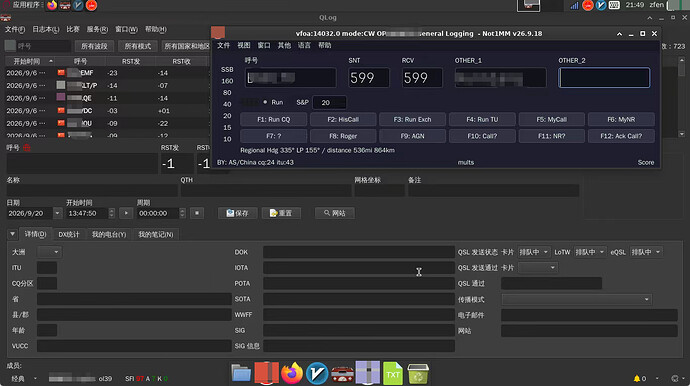The image size is (690, 386).
Task: Select the 160 band indicator in Not1MM
Action: pos(227,81)
